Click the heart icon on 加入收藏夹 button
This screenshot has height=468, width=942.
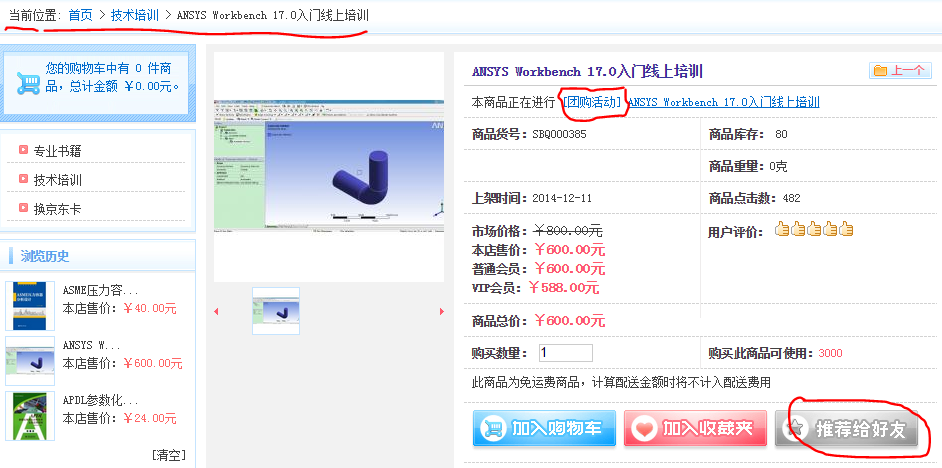click(x=645, y=429)
